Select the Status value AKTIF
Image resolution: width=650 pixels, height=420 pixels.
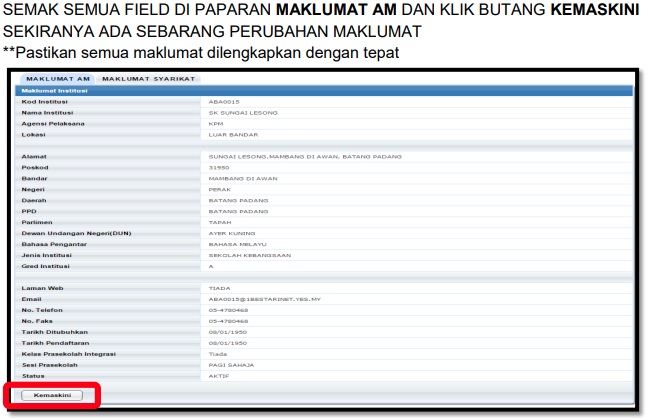pyautogui.click(x=218, y=375)
